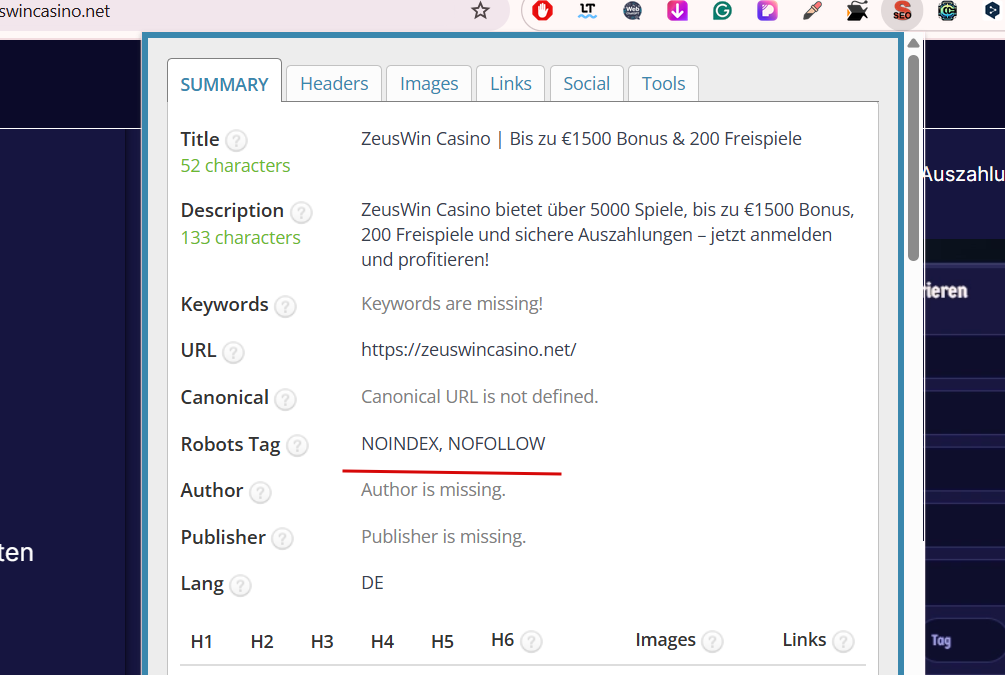This screenshot has height=675, width=1005.
Task: Open the teal CC extension icon
Action: point(947,11)
